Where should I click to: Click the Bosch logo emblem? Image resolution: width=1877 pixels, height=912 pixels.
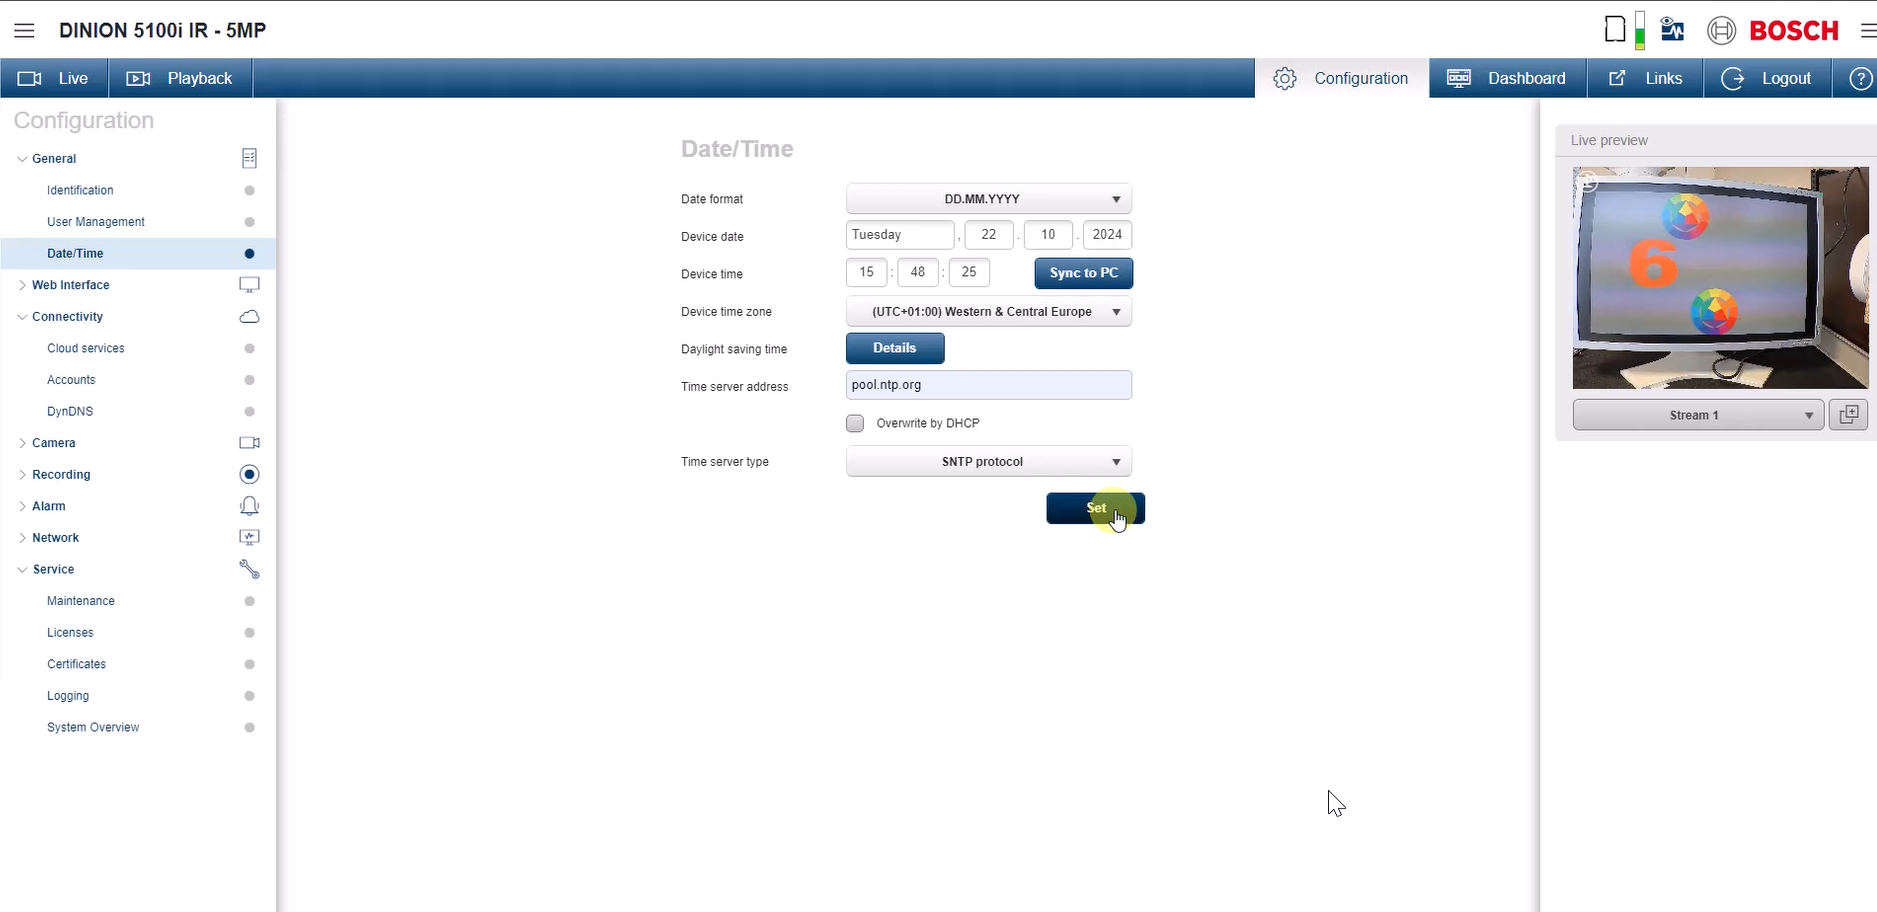[x=1721, y=30]
